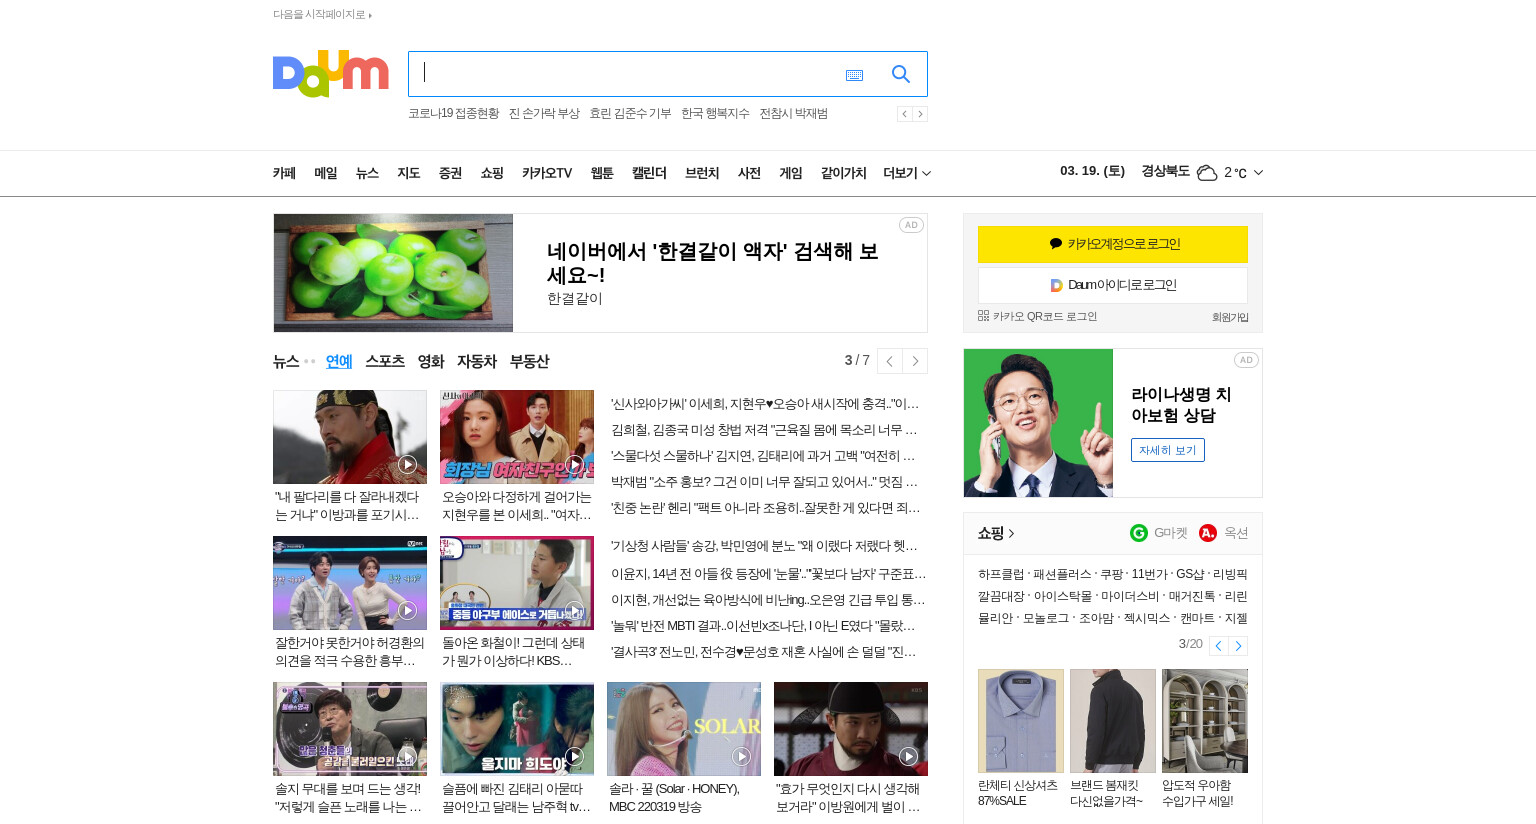Play the 울지마 희도야 video

click(x=517, y=729)
